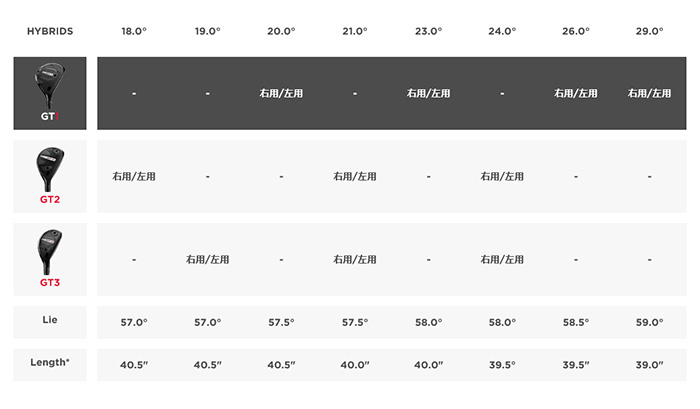The image size is (700, 409).
Task: Select the 21.0° loft column header
Action: pyautogui.click(x=355, y=31)
